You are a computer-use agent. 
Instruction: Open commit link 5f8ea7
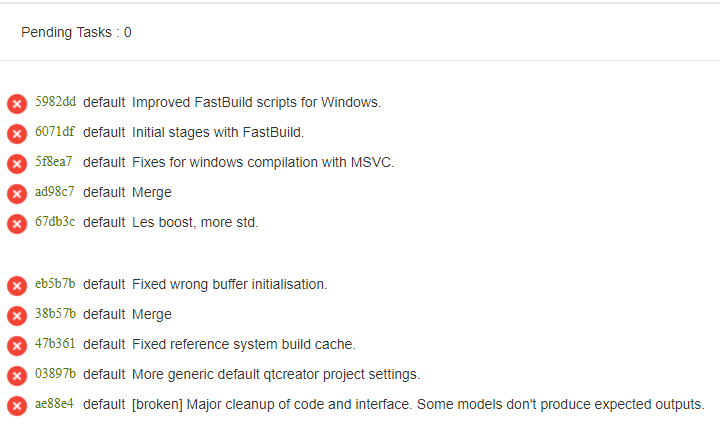54,162
